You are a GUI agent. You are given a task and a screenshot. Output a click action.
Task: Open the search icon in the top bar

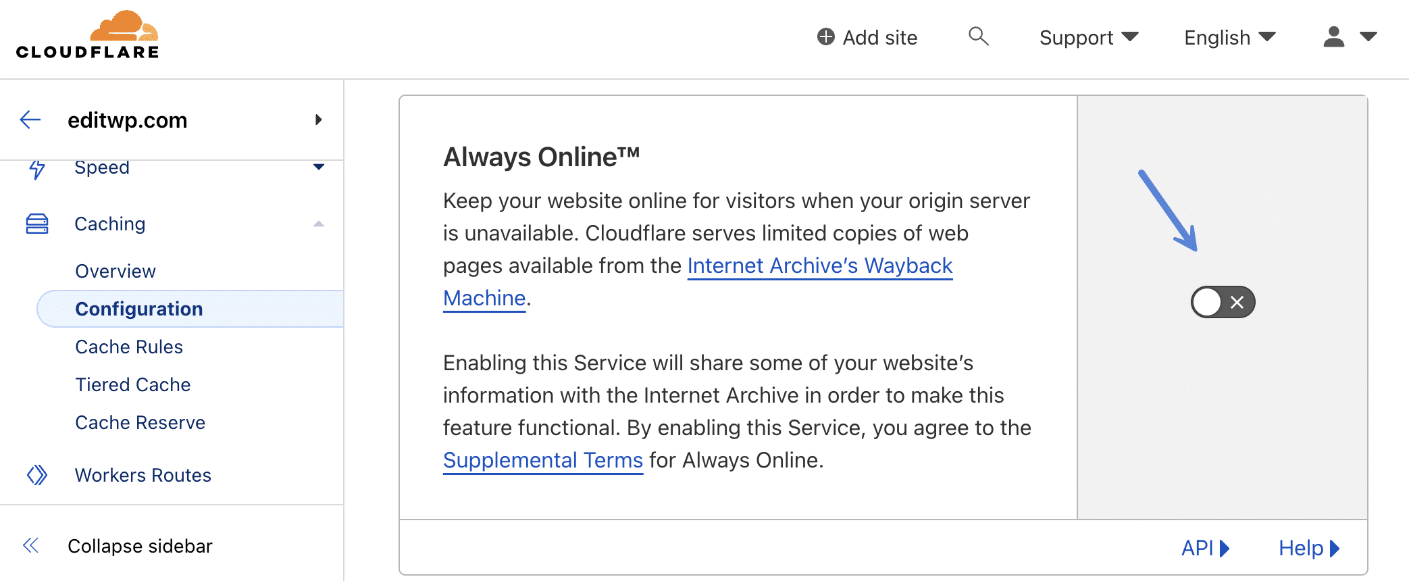point(978,36)
